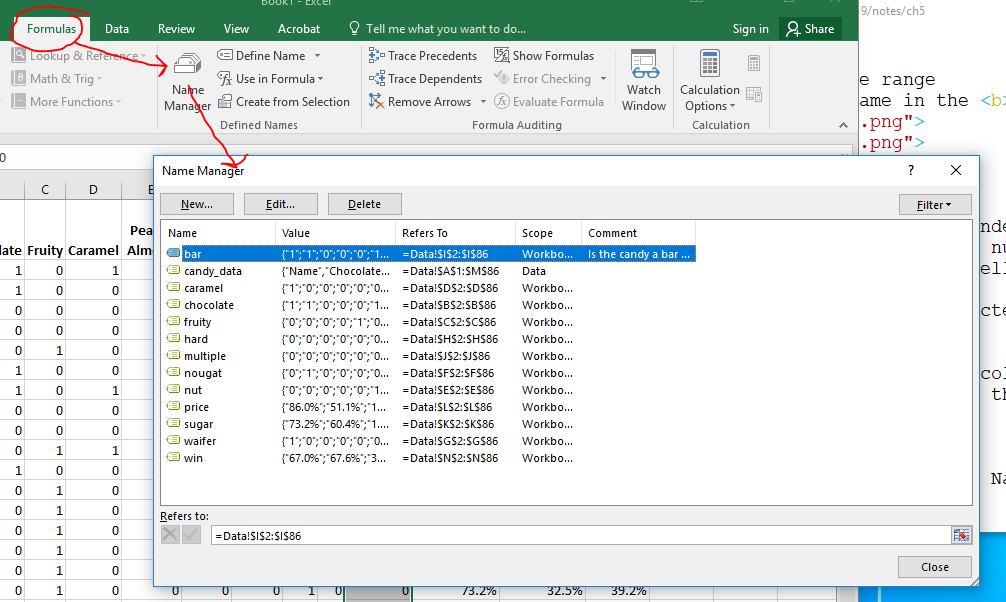Expand the Filter dropdown button

[x=935, y=204]
